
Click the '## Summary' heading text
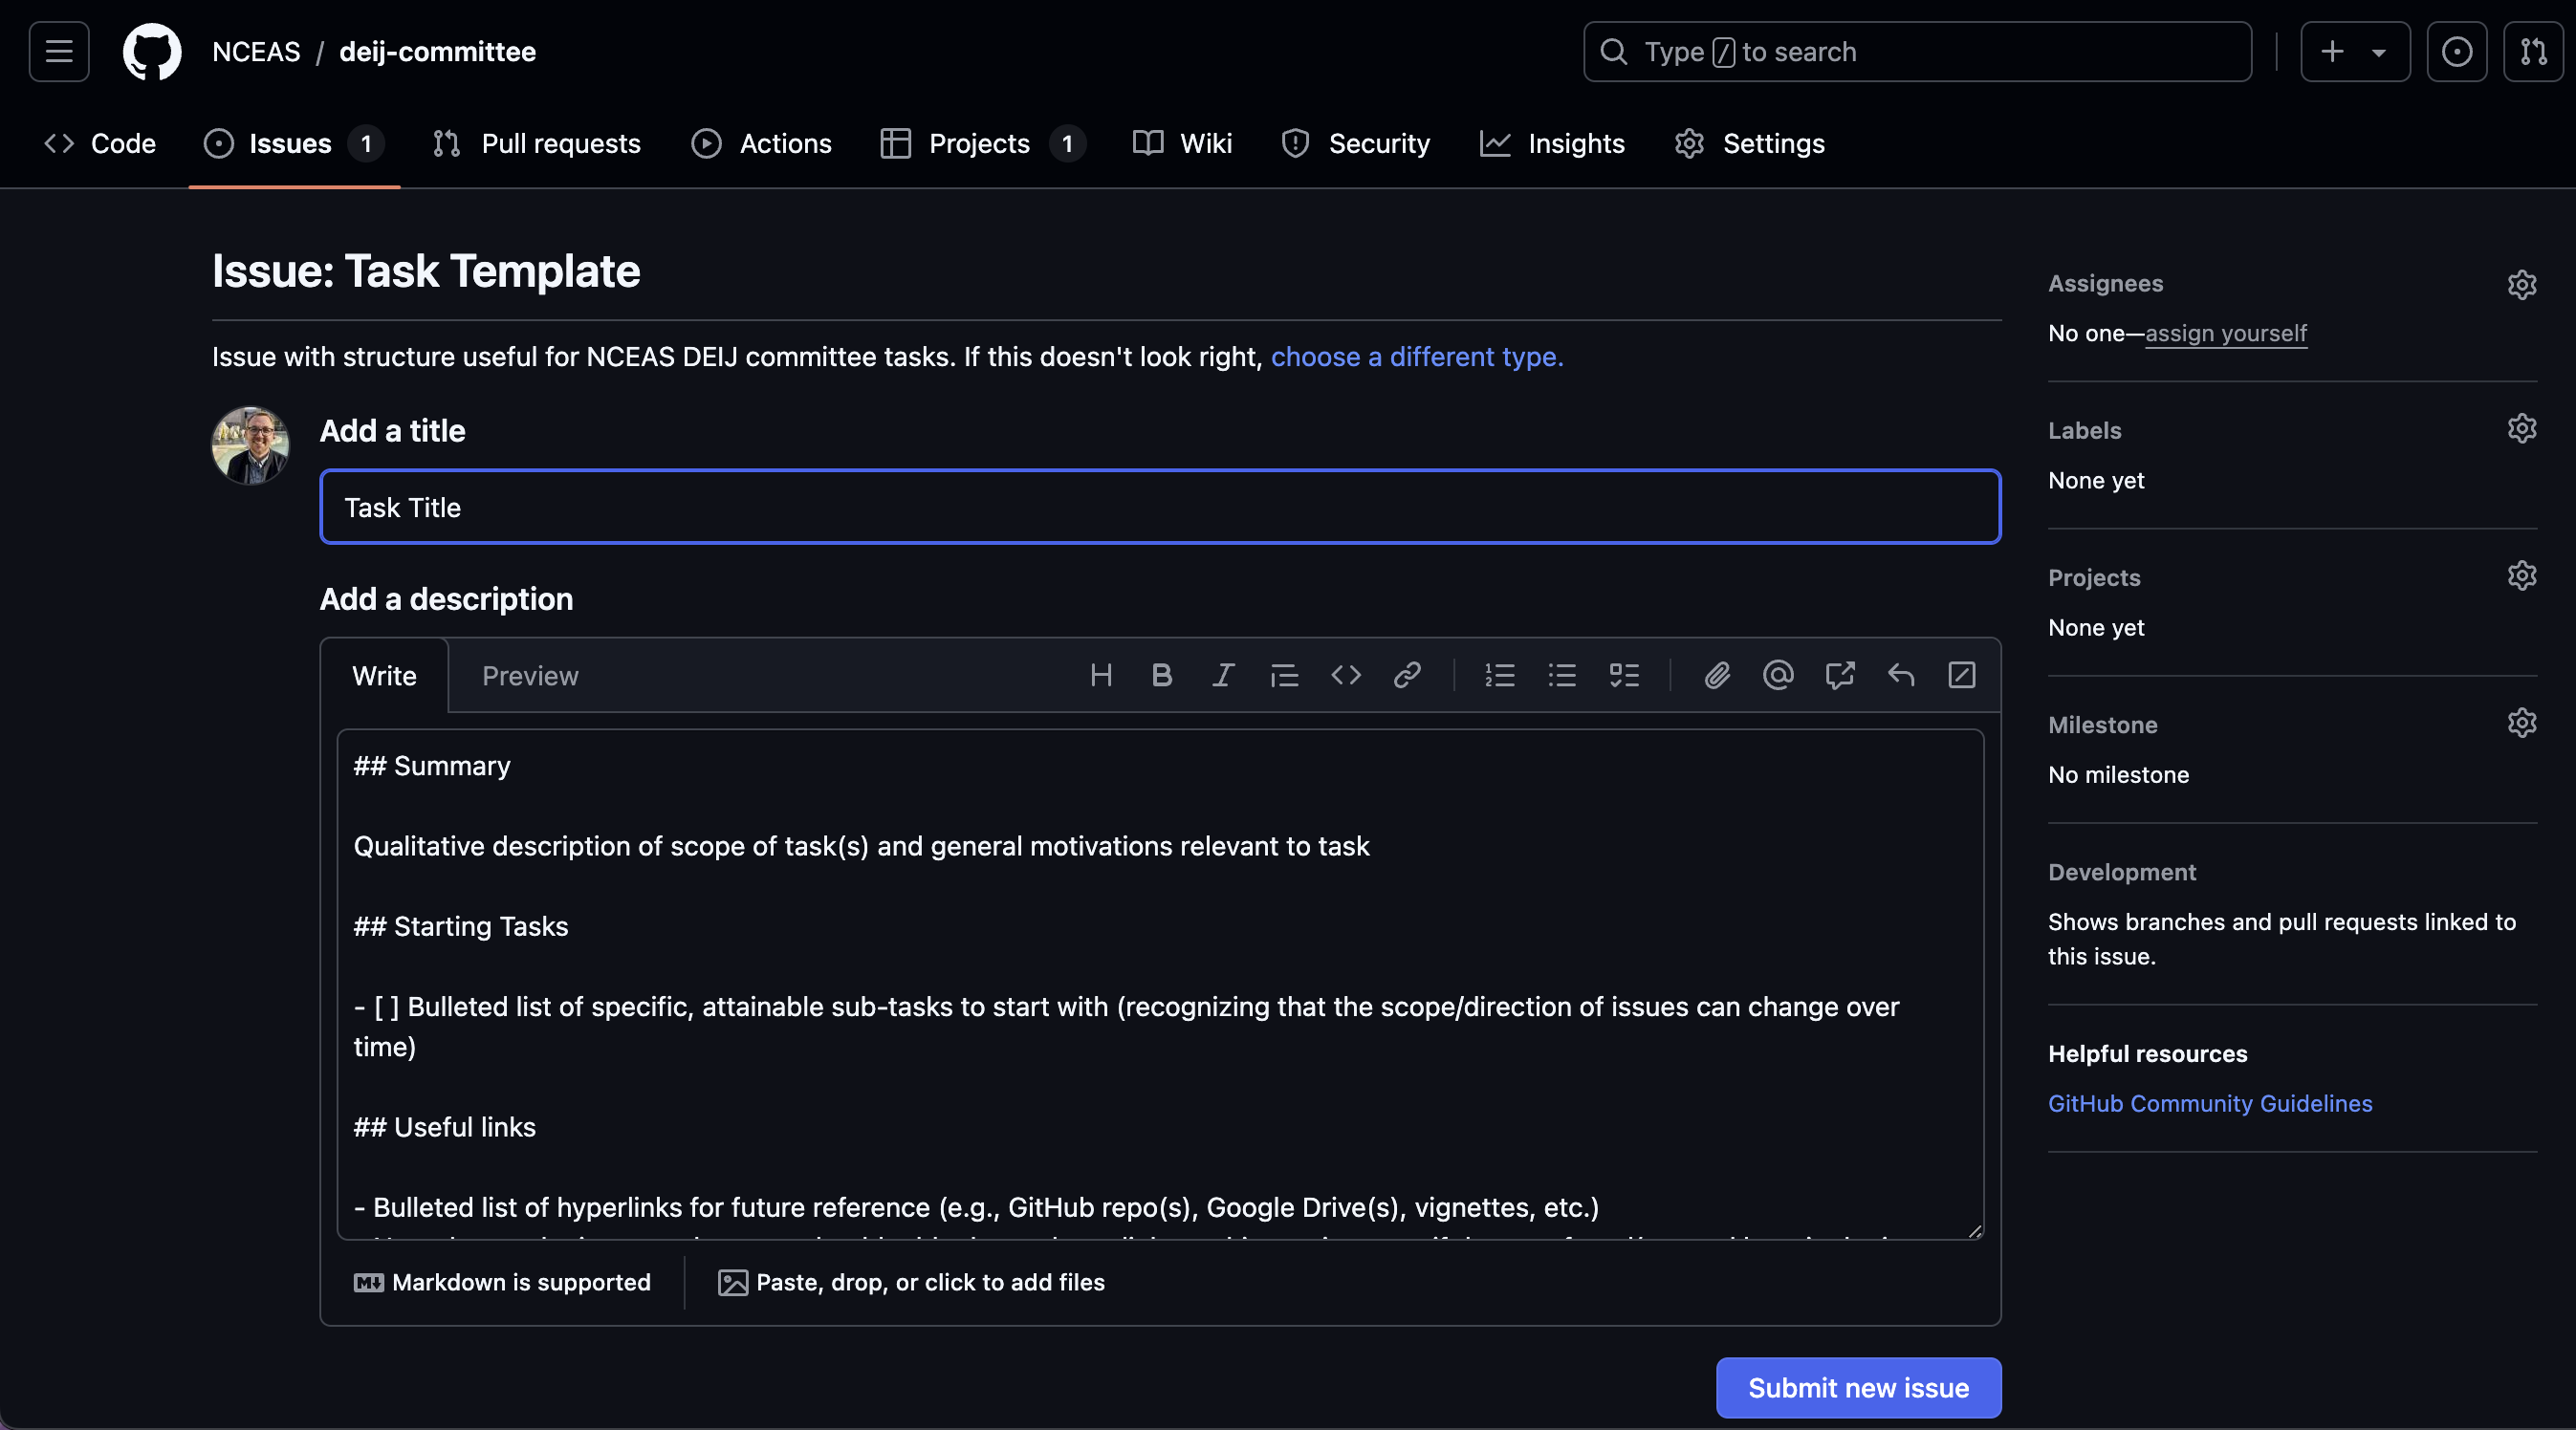click(432, 766)
